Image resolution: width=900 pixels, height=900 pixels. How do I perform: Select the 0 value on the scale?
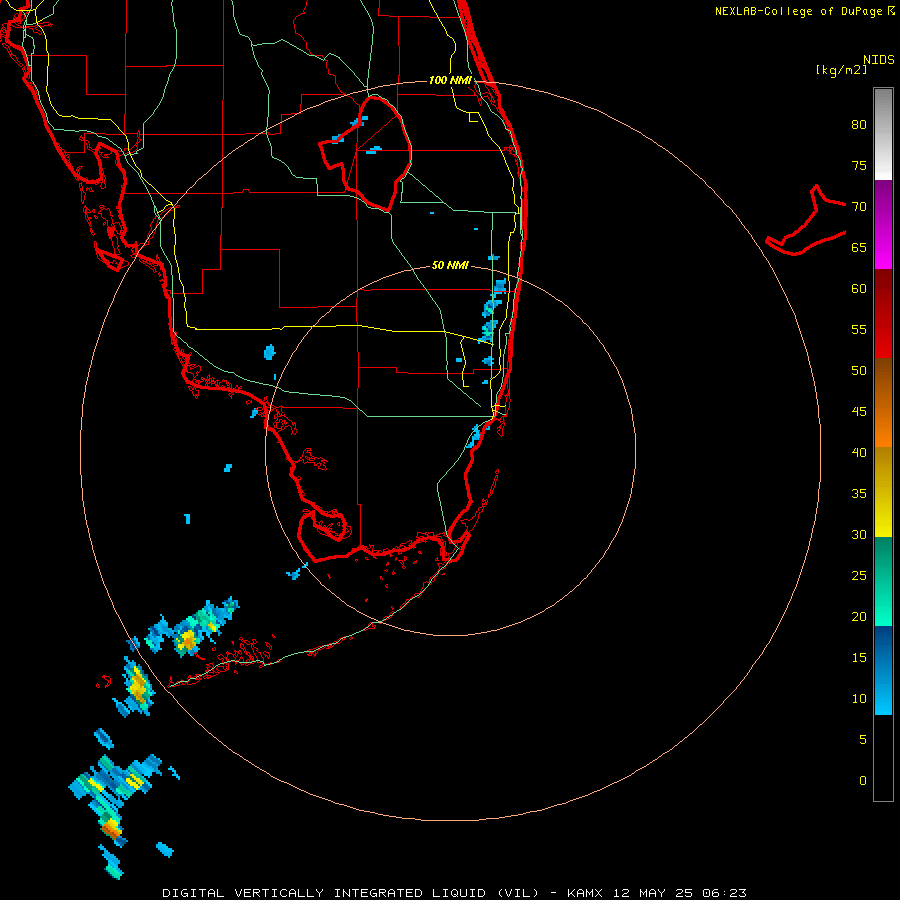point(863,781)
